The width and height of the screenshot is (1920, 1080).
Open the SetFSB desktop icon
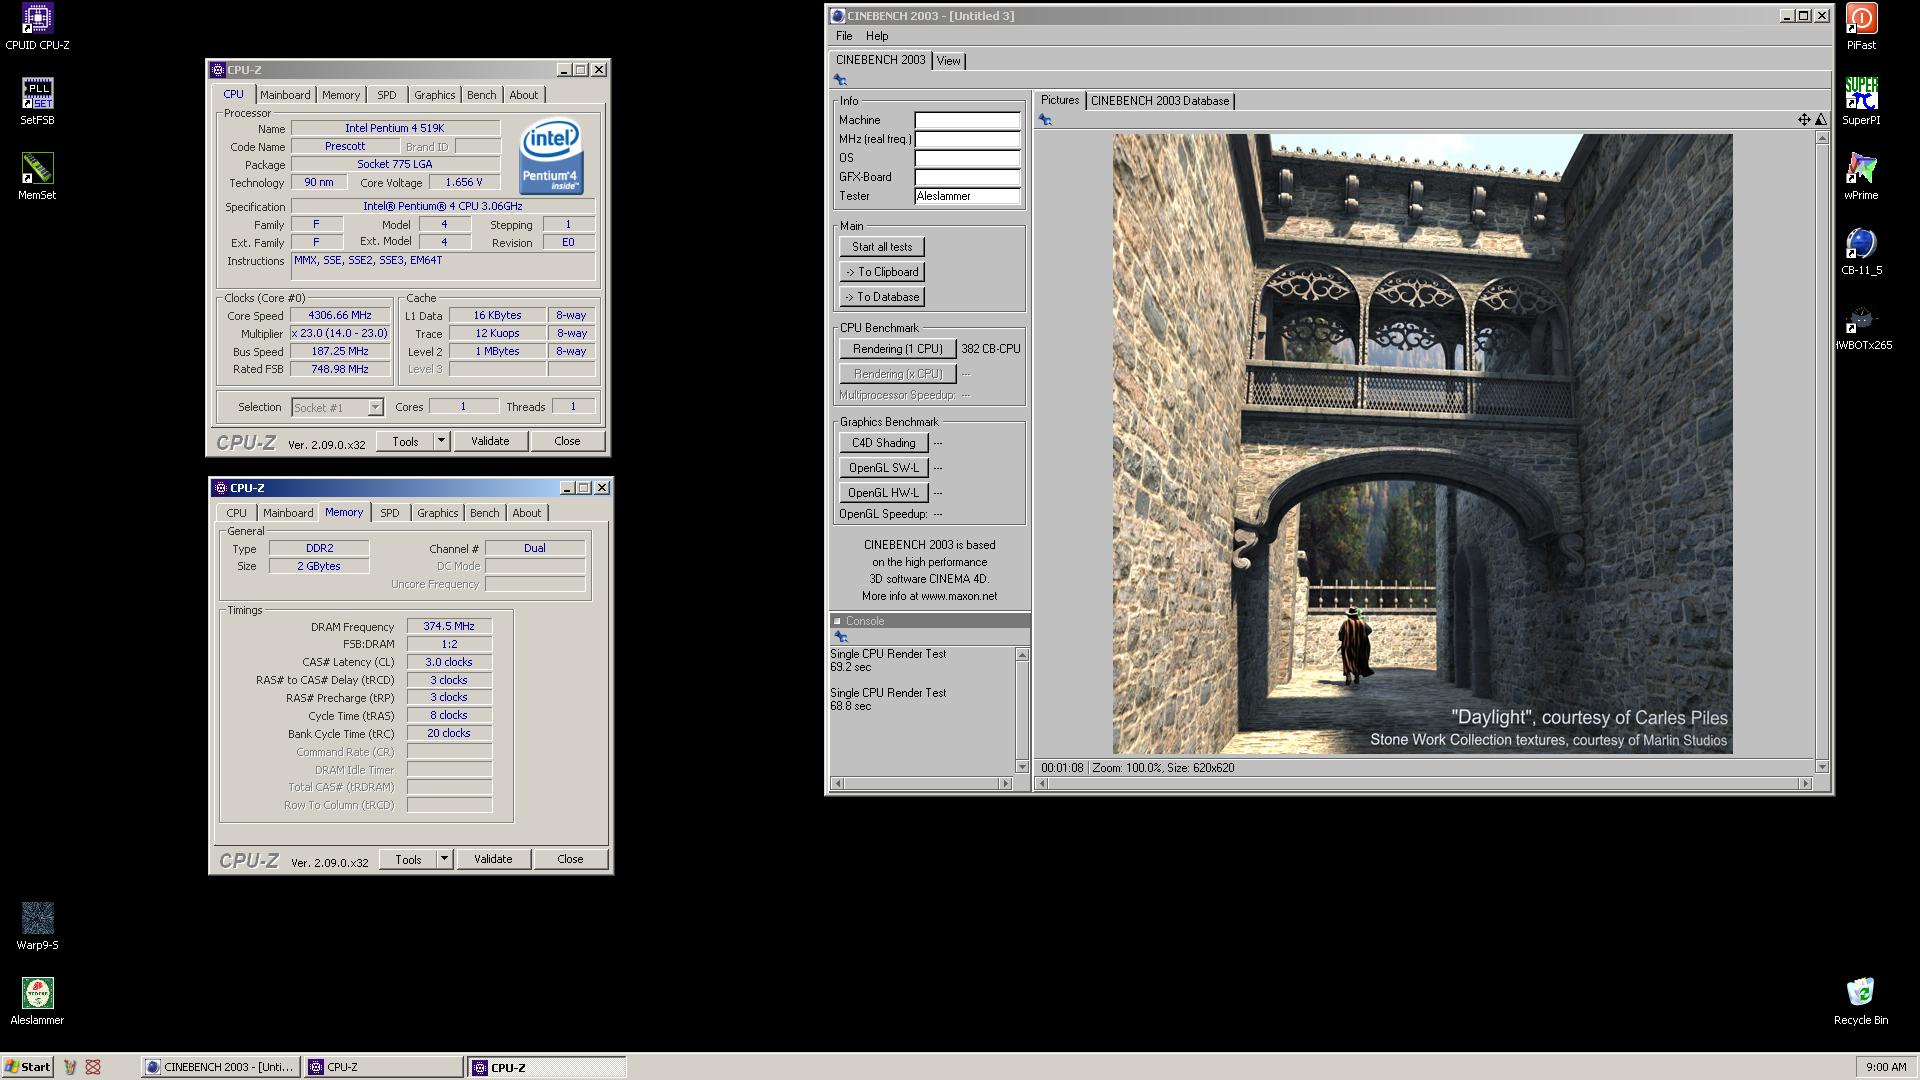coord(37,101)
